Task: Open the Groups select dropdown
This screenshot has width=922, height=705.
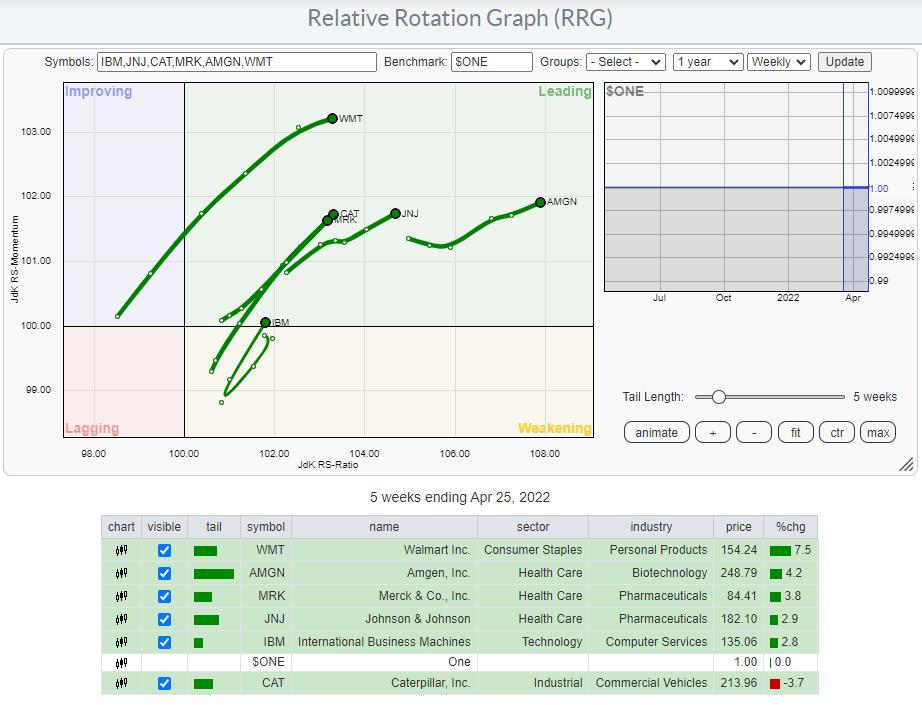Action: coord(626,62)
